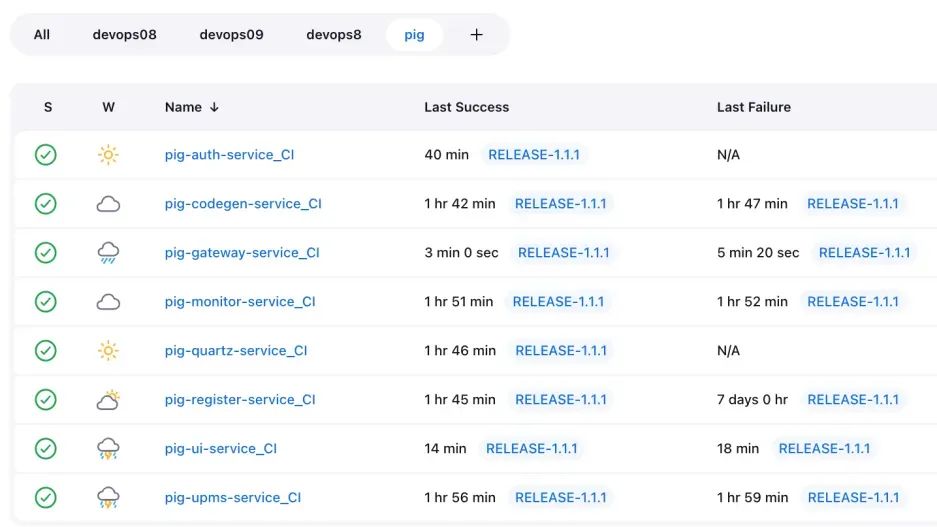
Task: Select the pig view tab
Action: [x=414, y=35]
